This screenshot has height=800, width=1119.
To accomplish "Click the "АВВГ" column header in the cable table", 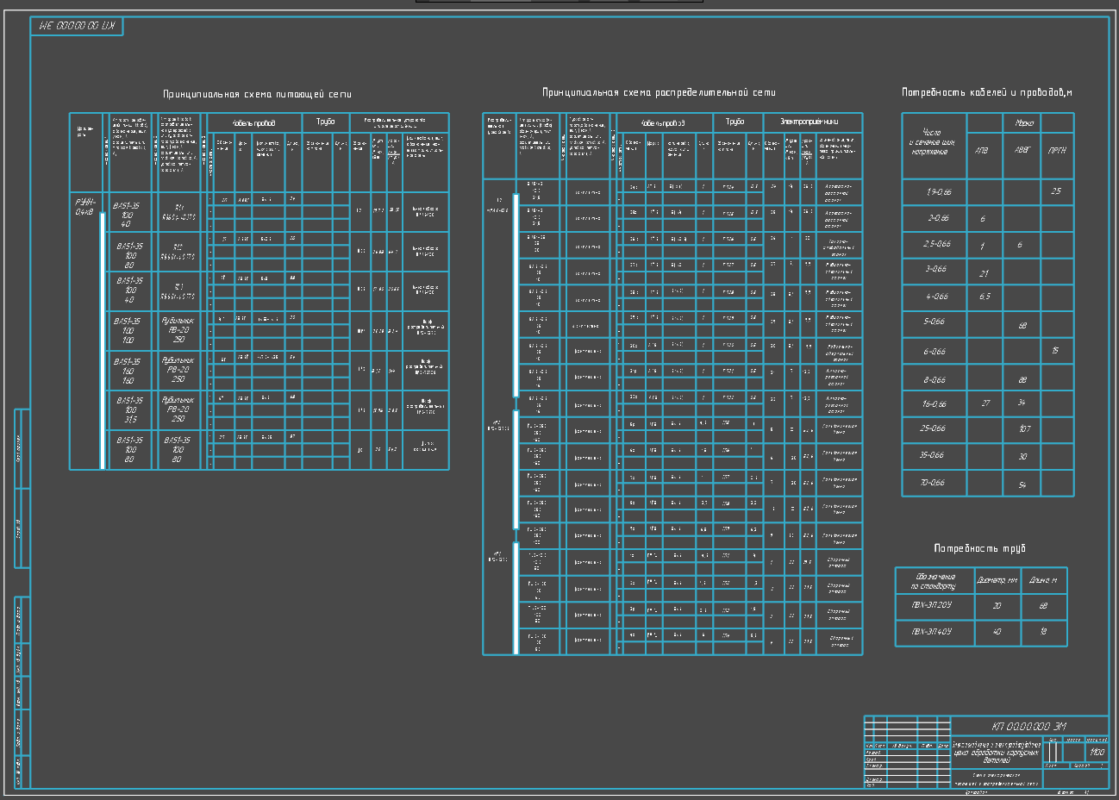I will [x=1022, y=150].
